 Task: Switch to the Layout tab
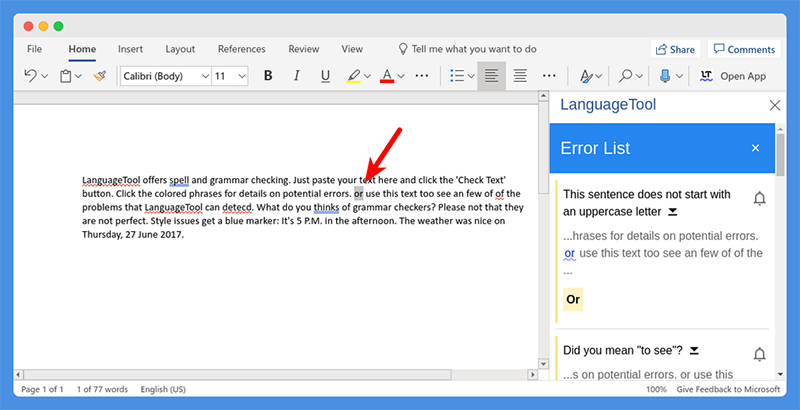[180, 49]
